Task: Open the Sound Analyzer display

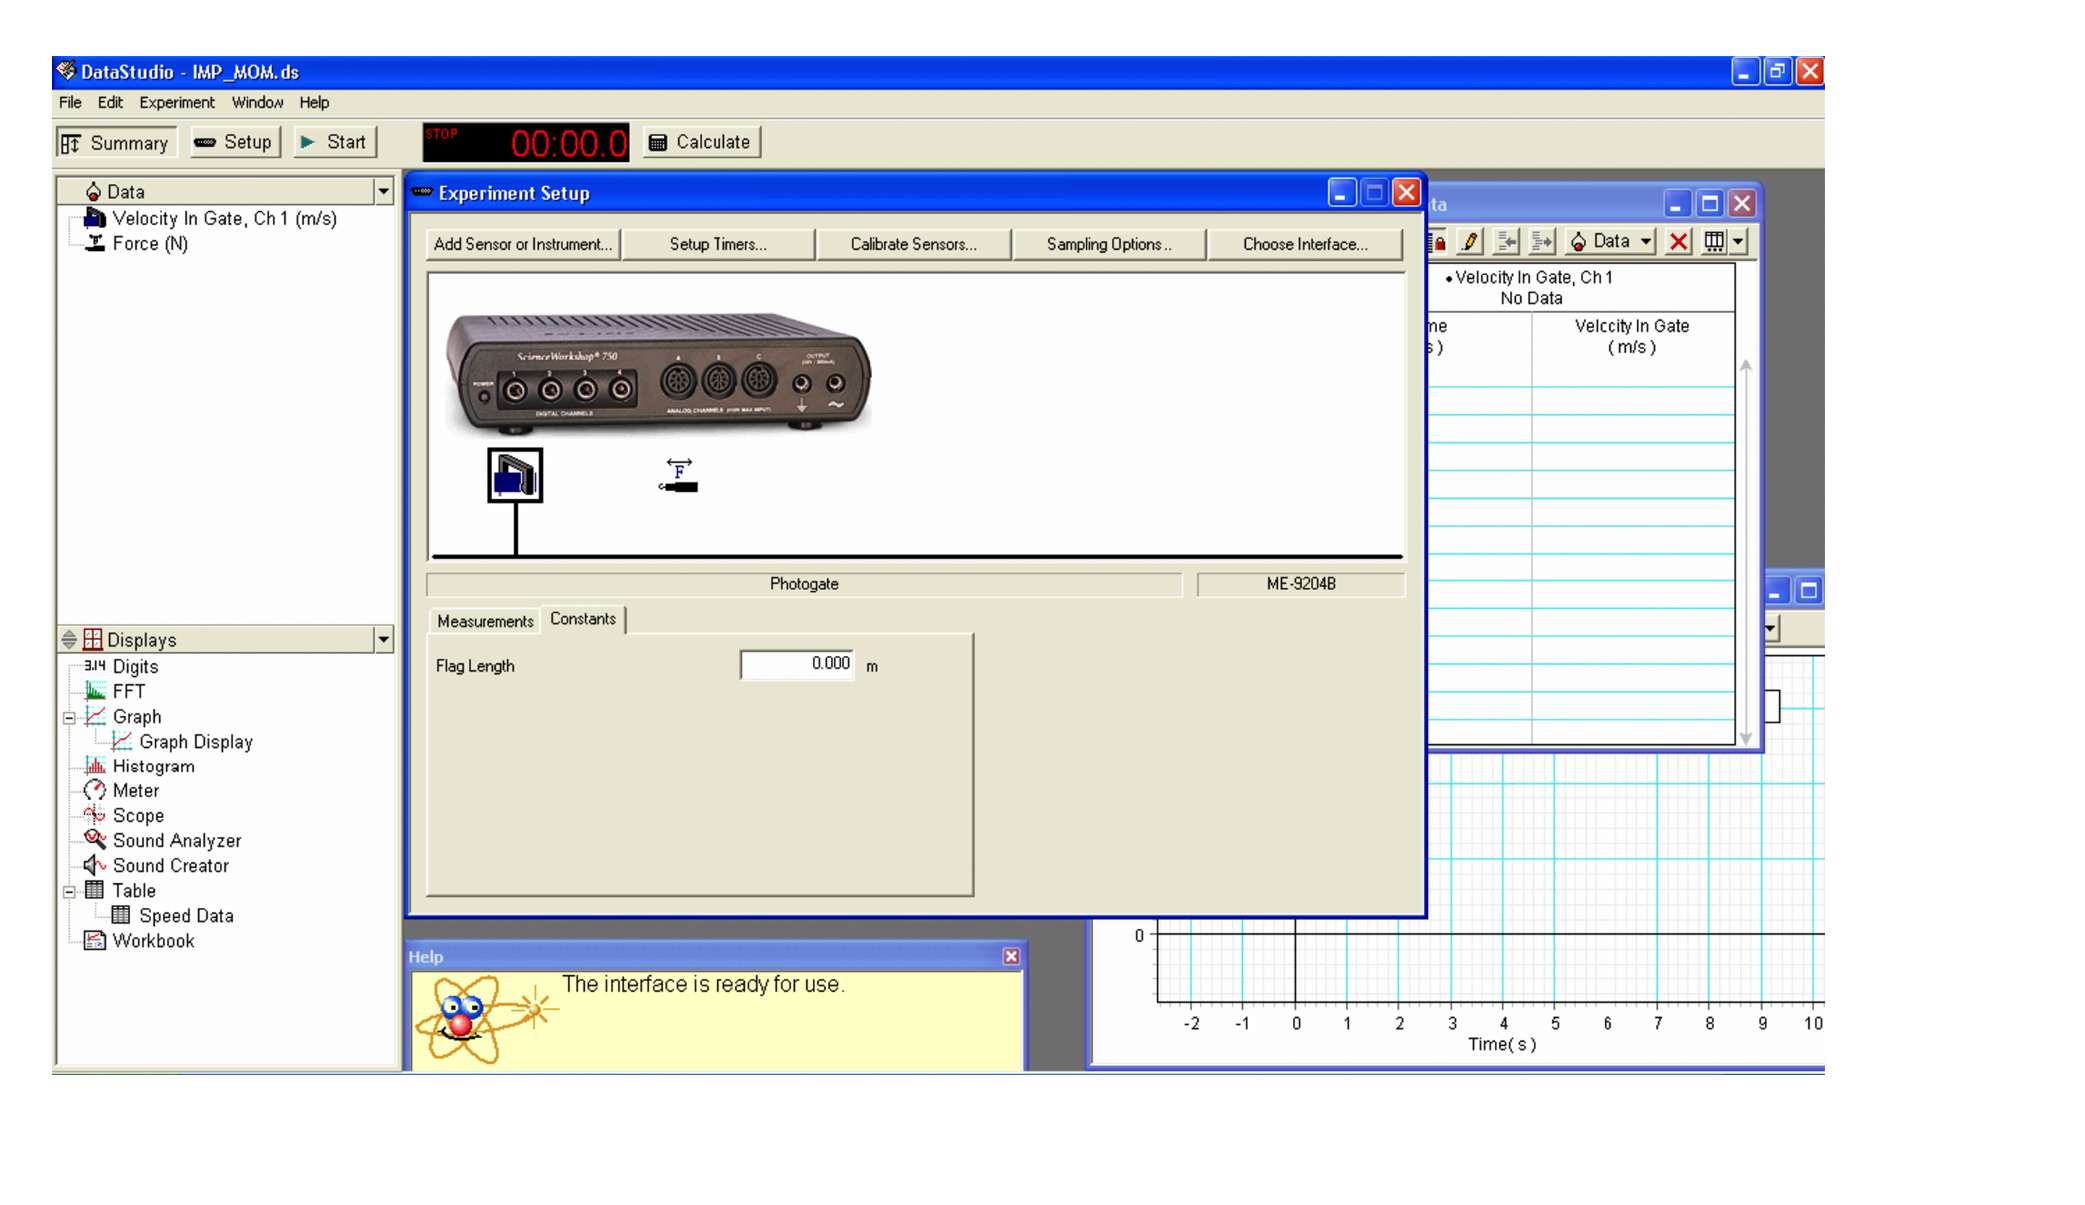Action: [x=176, y=841]
